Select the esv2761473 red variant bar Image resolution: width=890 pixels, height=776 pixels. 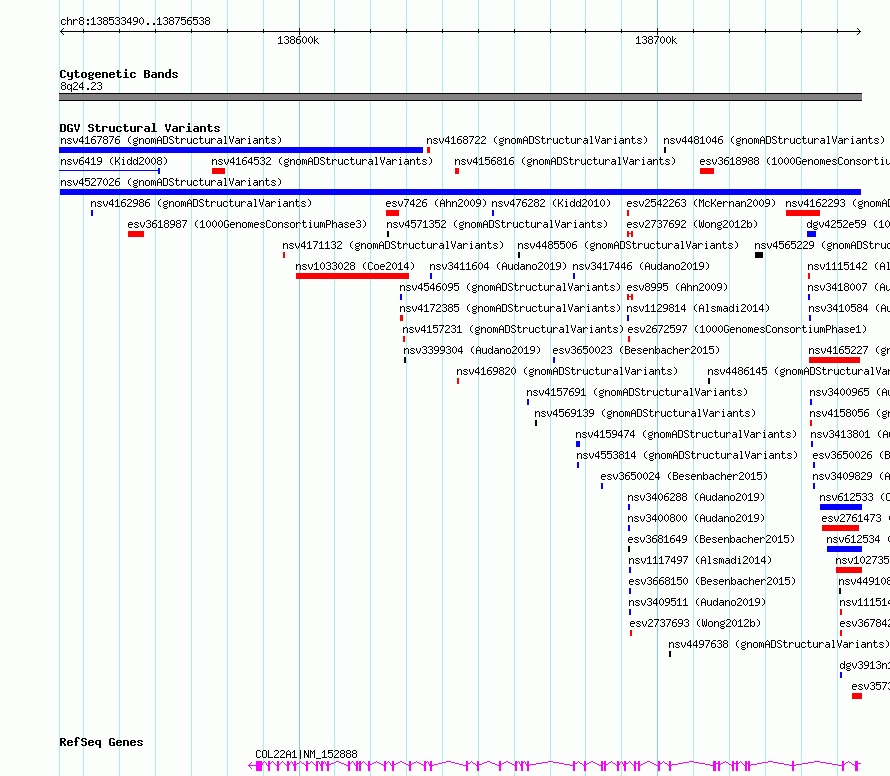(840, 528)
